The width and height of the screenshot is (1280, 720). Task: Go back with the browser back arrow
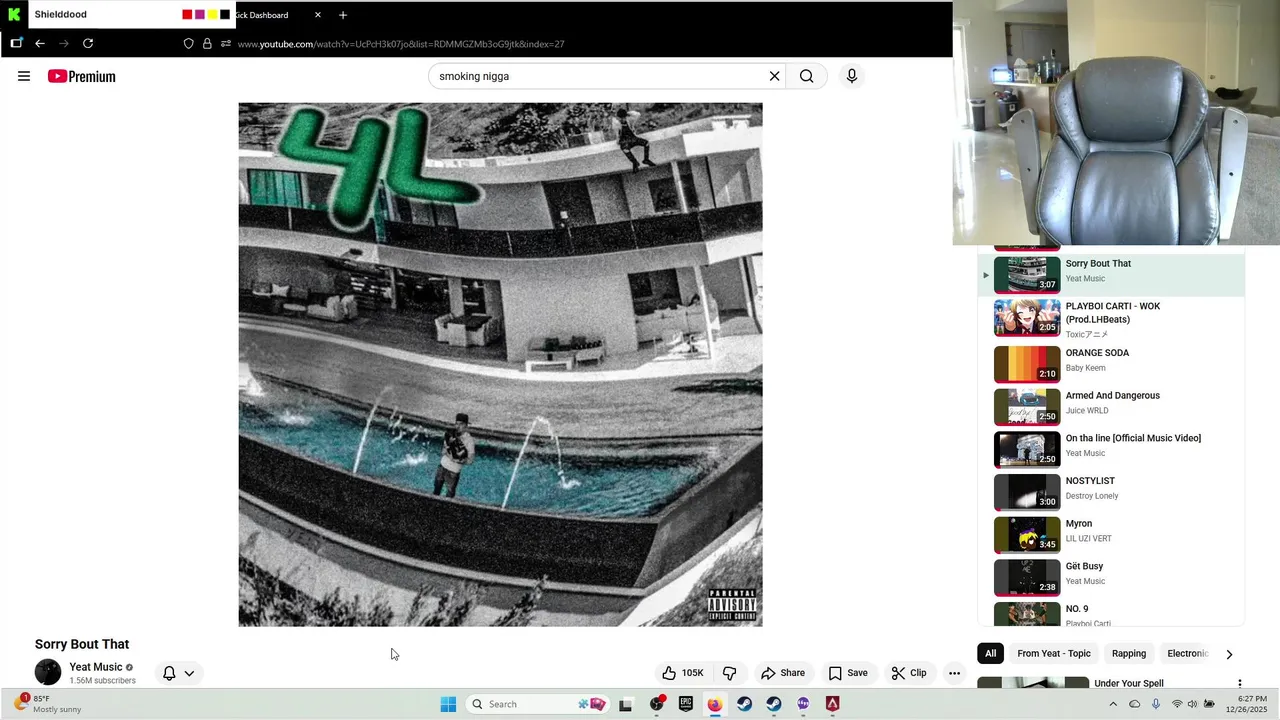point(40,43)
